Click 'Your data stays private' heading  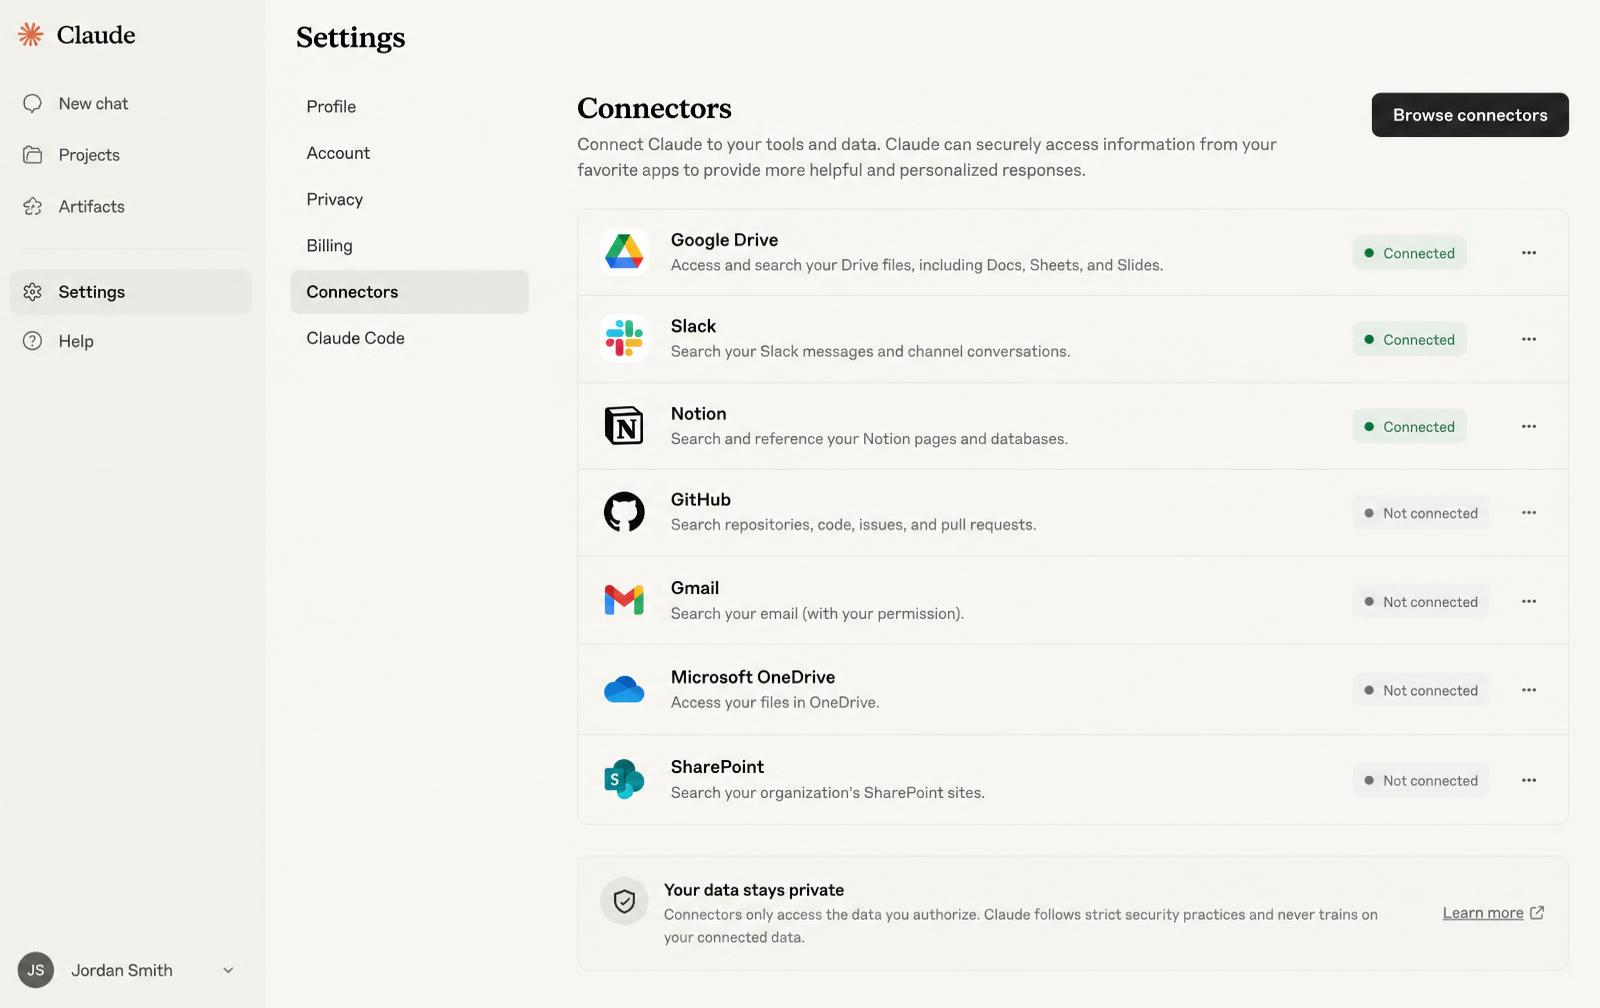point(754,890)
